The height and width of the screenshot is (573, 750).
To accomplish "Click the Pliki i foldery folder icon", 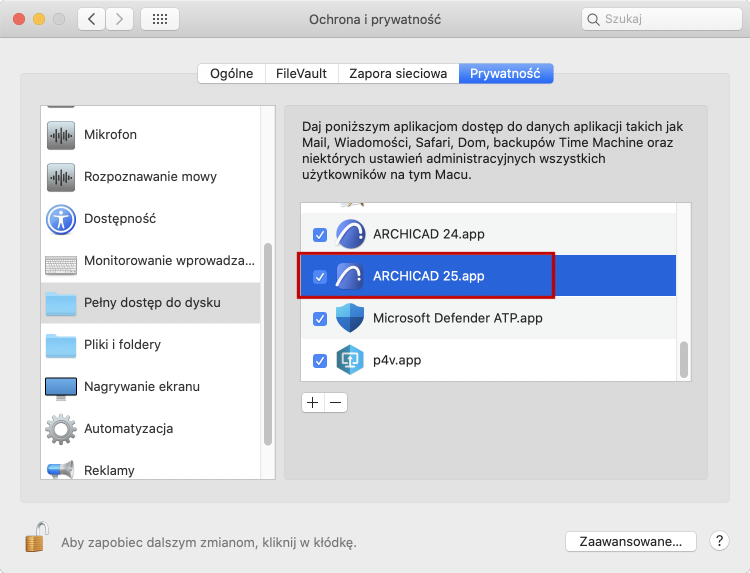I will click(x=61, y=346).
